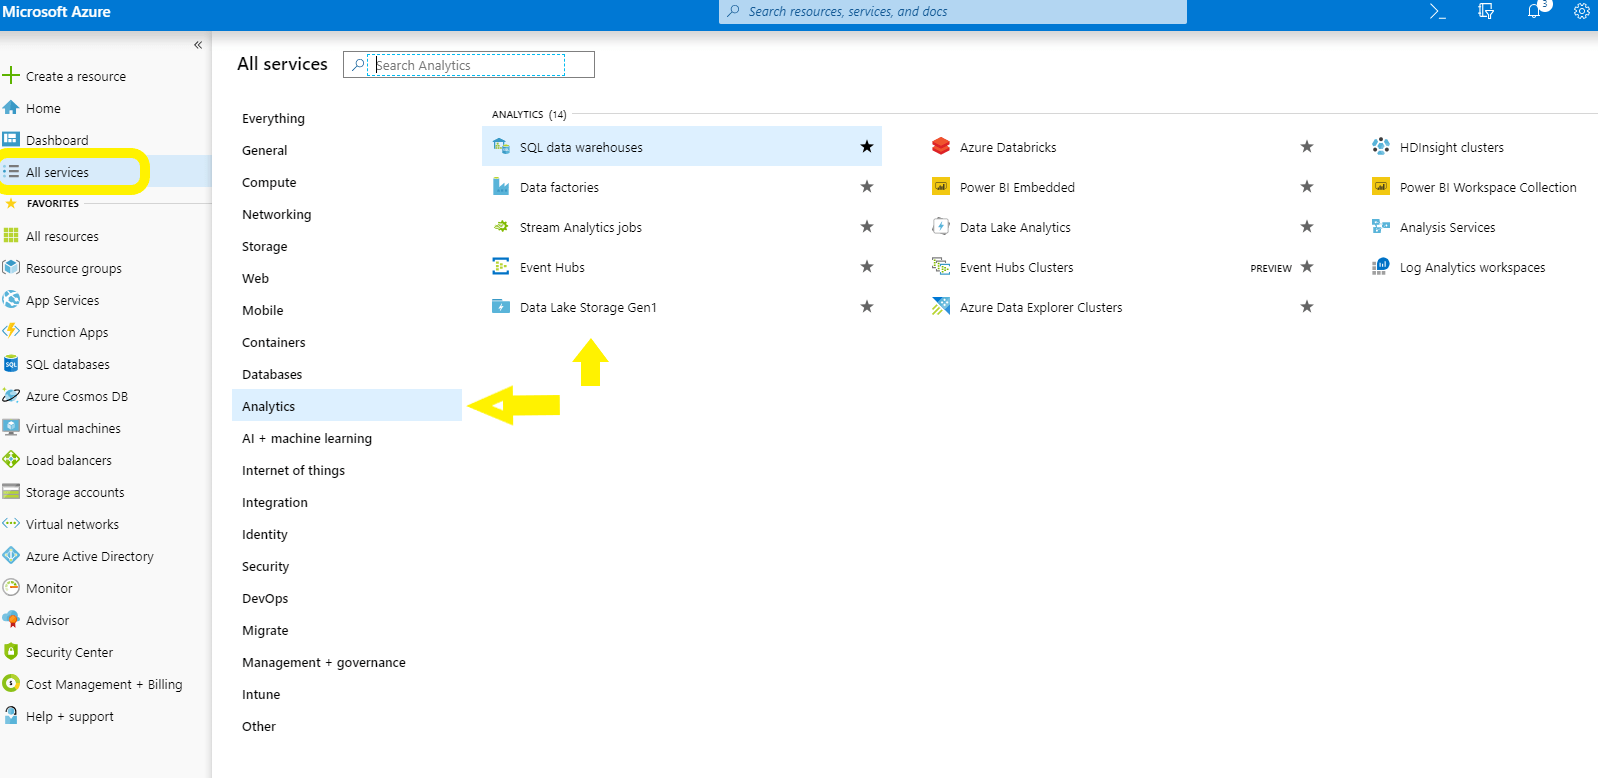
Task: Select the Networking category
Action: click(x=276, y=214)
